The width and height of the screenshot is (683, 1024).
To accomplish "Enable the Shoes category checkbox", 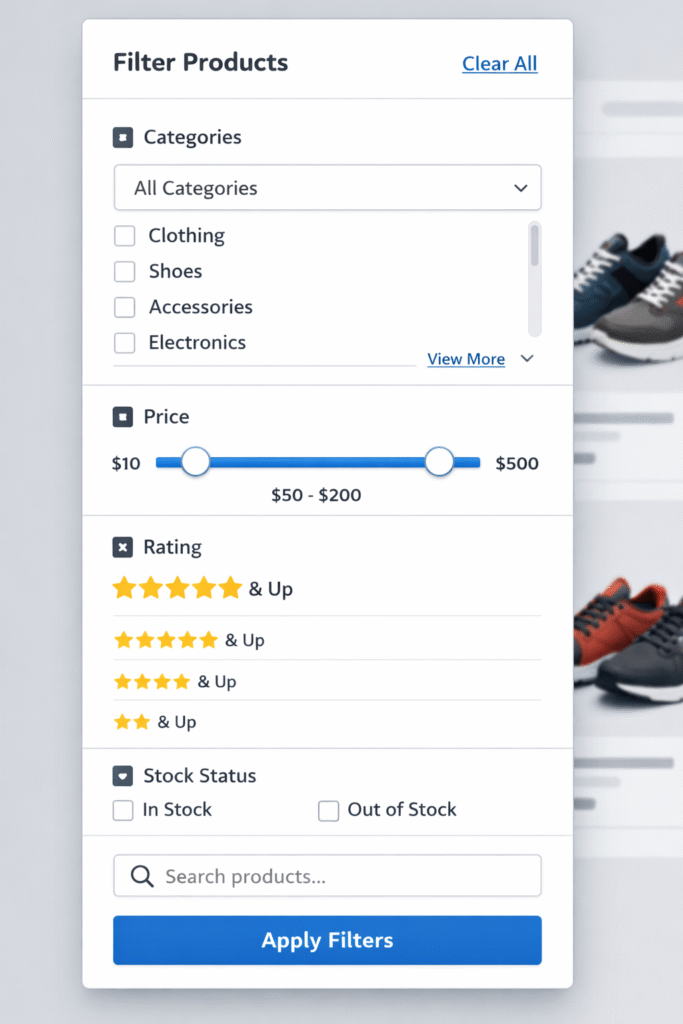I will tap(125, 272).
